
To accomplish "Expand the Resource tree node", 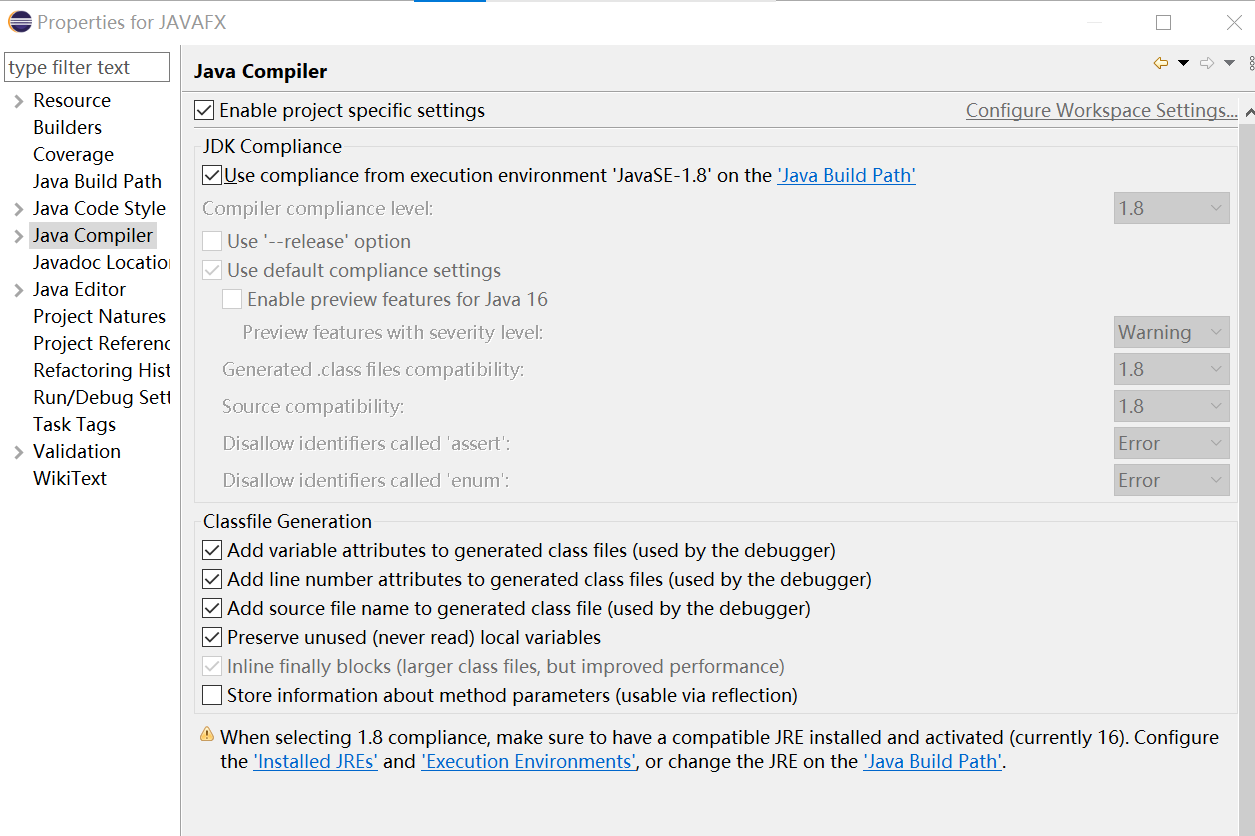I will (19, 101).
